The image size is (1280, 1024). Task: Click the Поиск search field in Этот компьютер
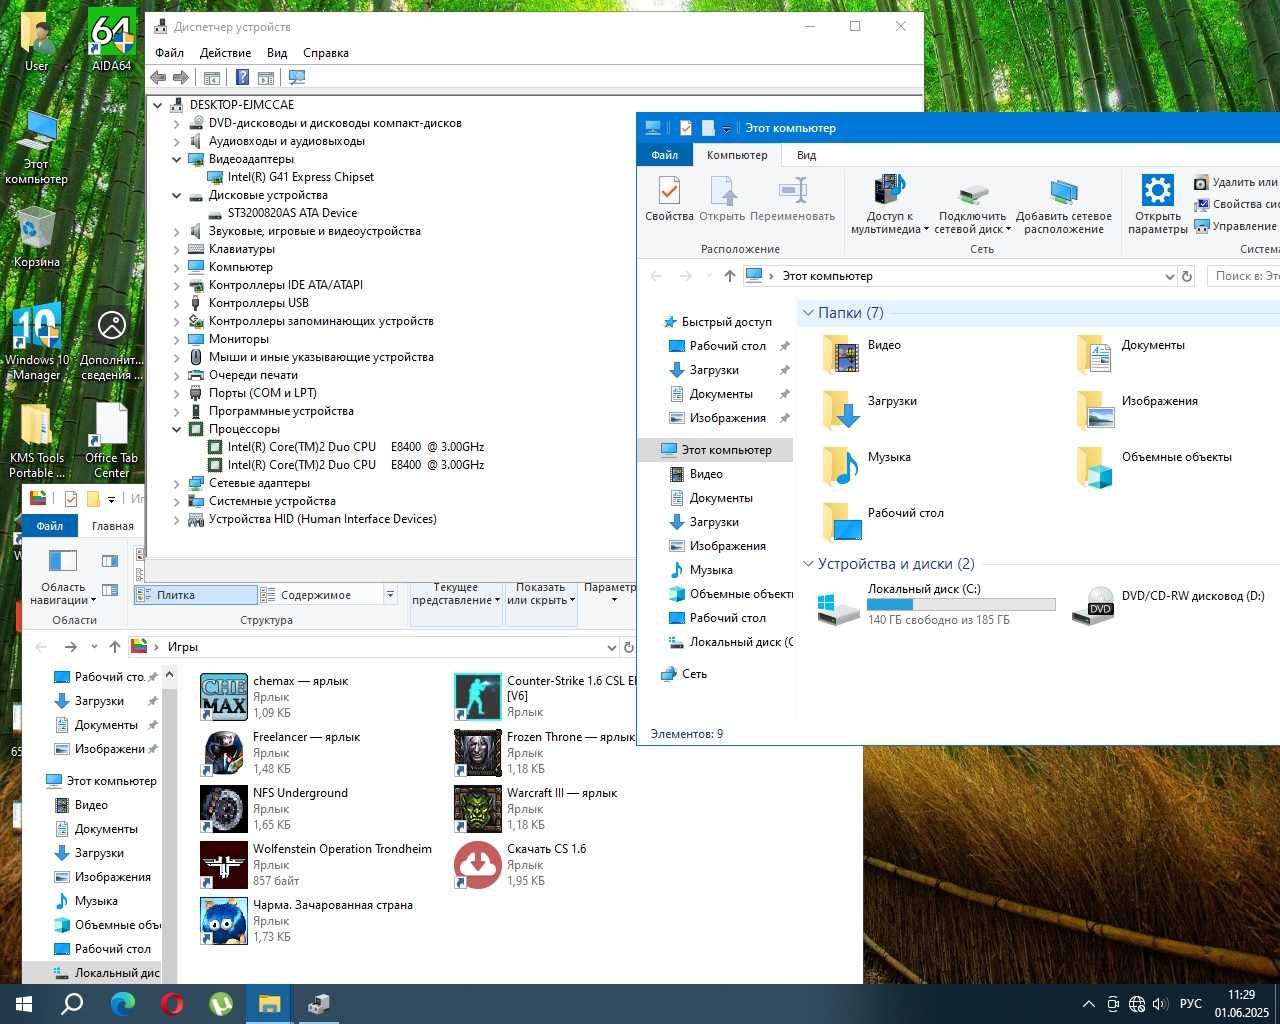[x=1243, y=276]
